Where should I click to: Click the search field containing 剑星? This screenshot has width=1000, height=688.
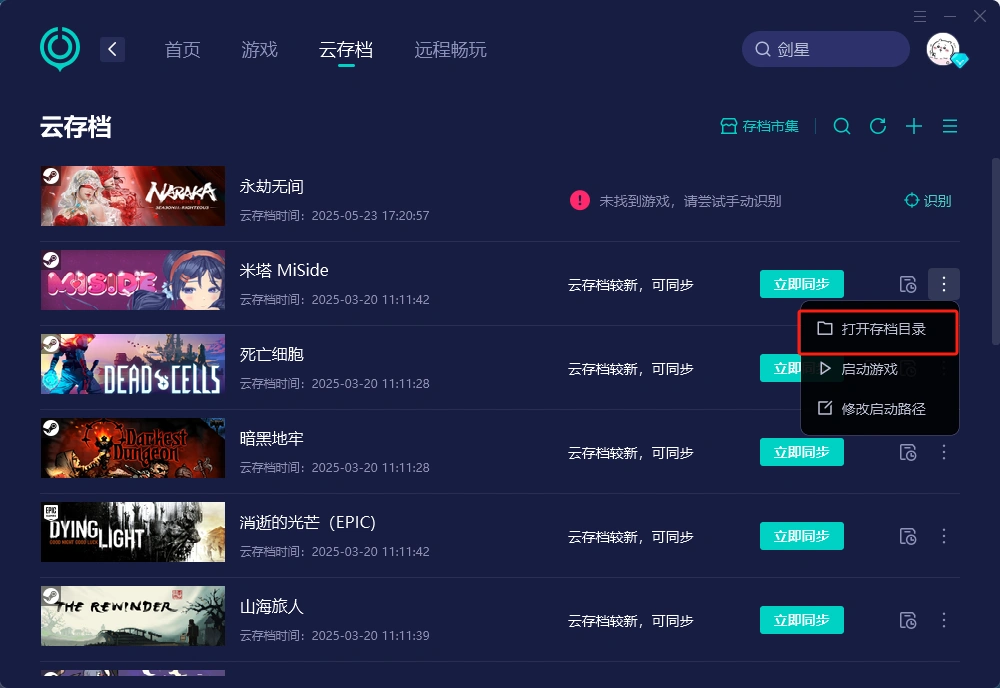(x=825, y=49)
